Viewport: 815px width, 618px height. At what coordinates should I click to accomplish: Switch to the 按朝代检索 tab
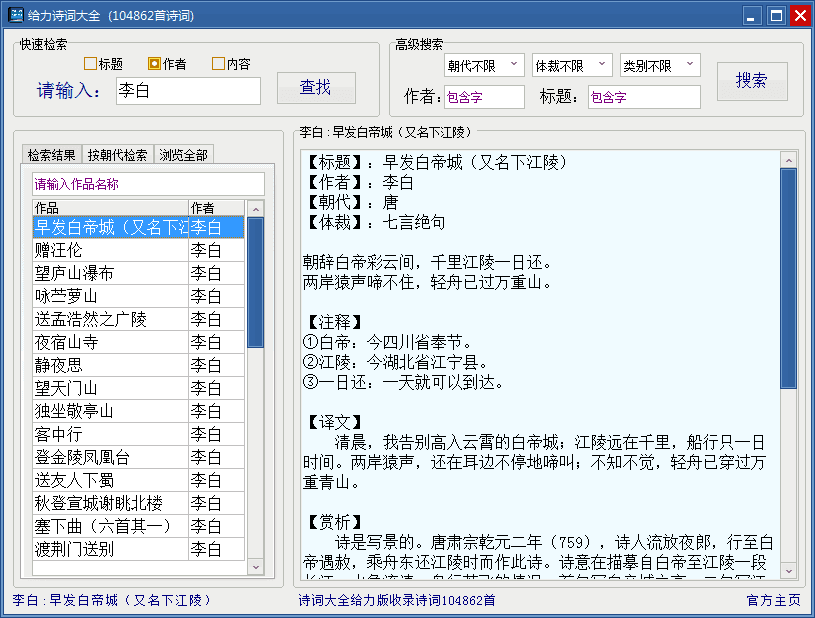click(x=117, y=155)
